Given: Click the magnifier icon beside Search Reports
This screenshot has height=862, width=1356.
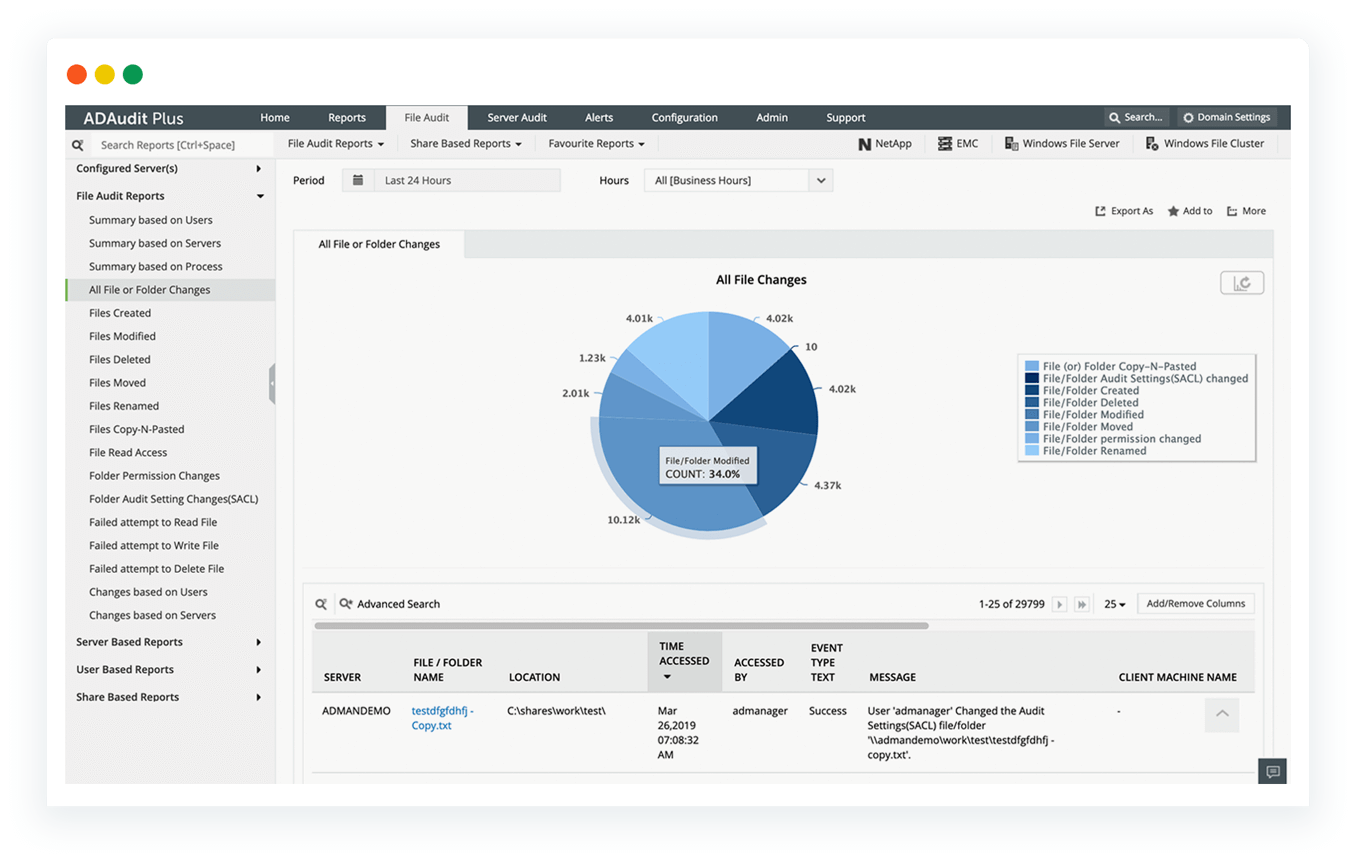Looking at the screenshot, I should [x=78, y=145].
